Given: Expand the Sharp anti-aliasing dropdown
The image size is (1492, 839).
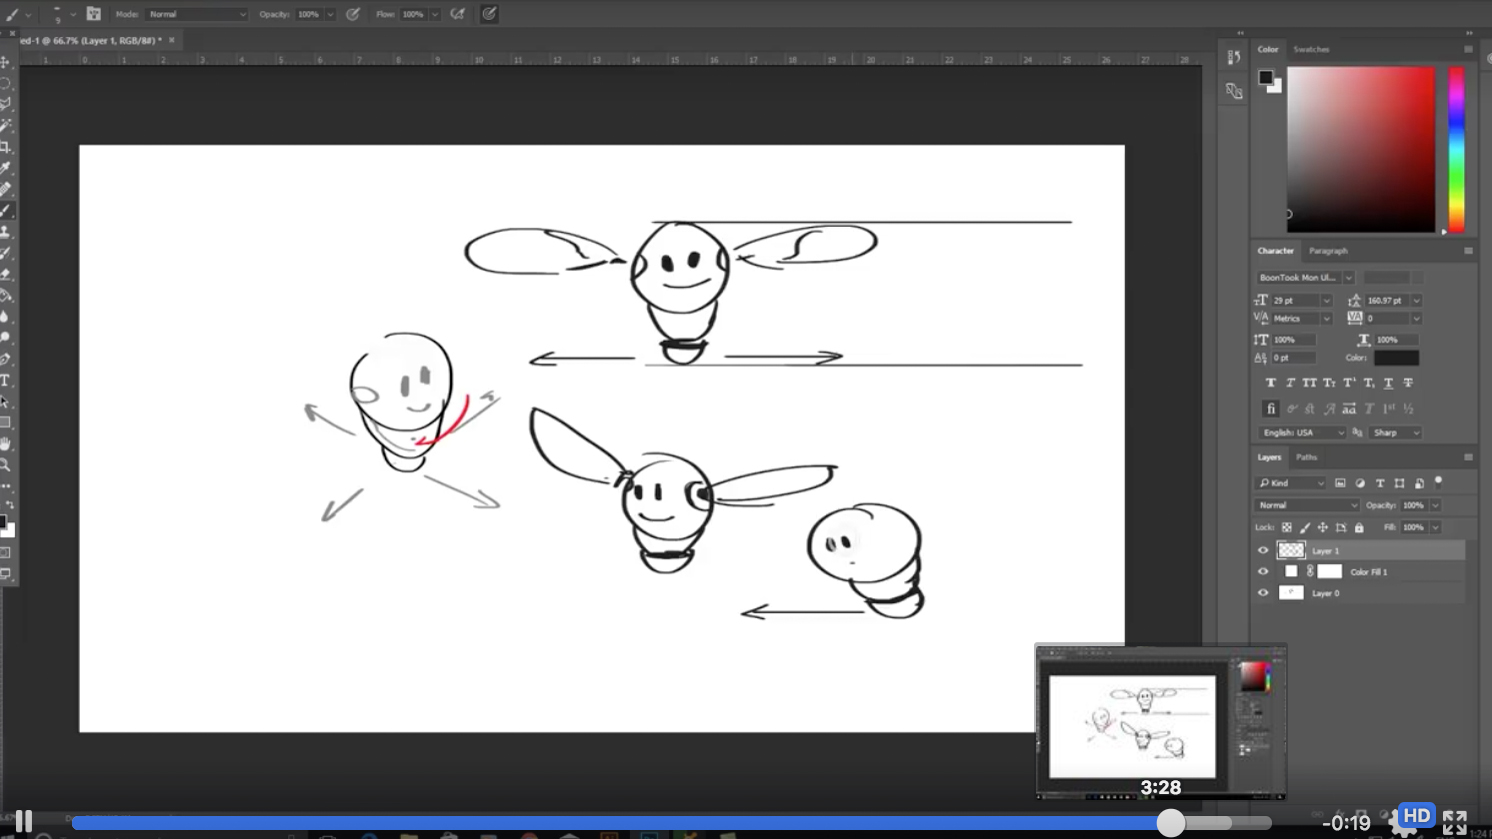Looking at the screenshot, I should [1395, 433].
